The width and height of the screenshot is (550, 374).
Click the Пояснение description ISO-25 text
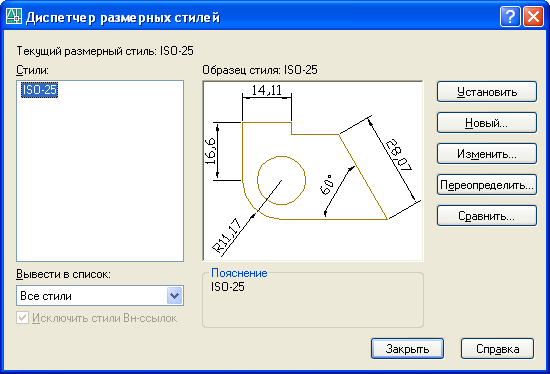tap(228, 287)
